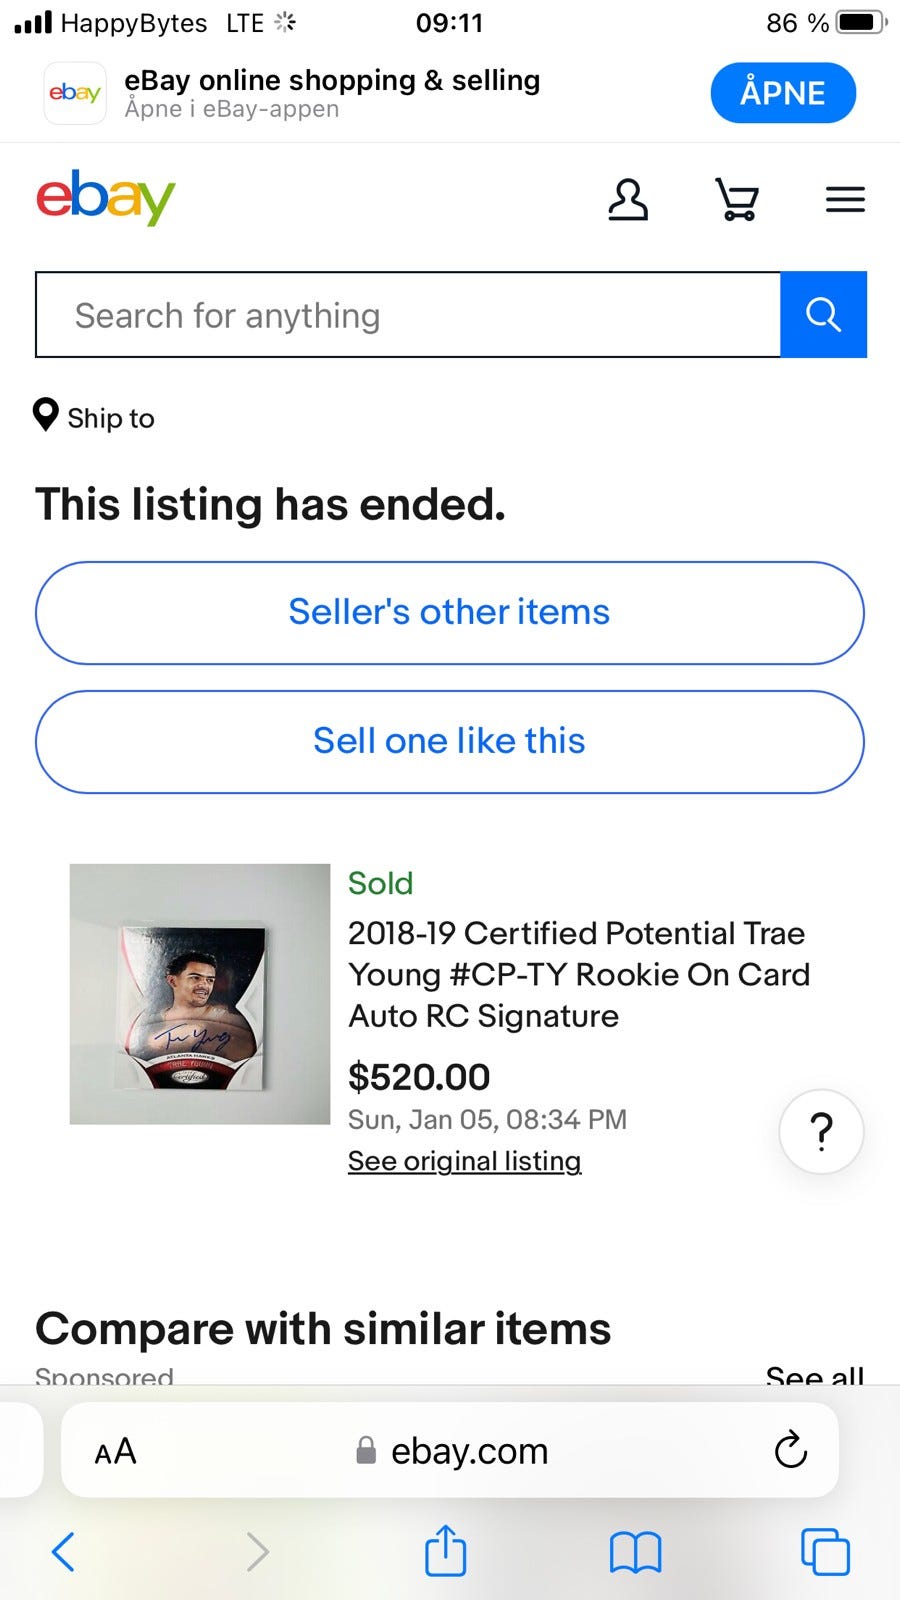The image size is (900, 1600).
Task: Open the shopping cart
Action: pos(737,199)
